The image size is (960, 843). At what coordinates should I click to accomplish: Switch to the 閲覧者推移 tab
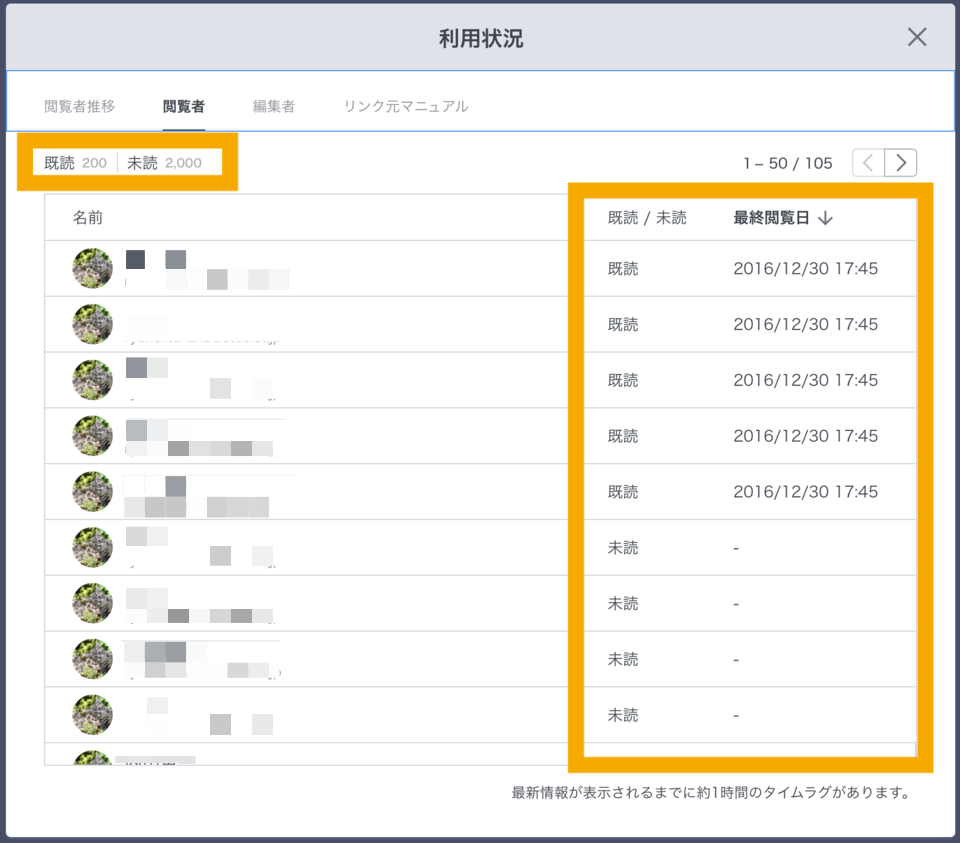tap(79, 106)
